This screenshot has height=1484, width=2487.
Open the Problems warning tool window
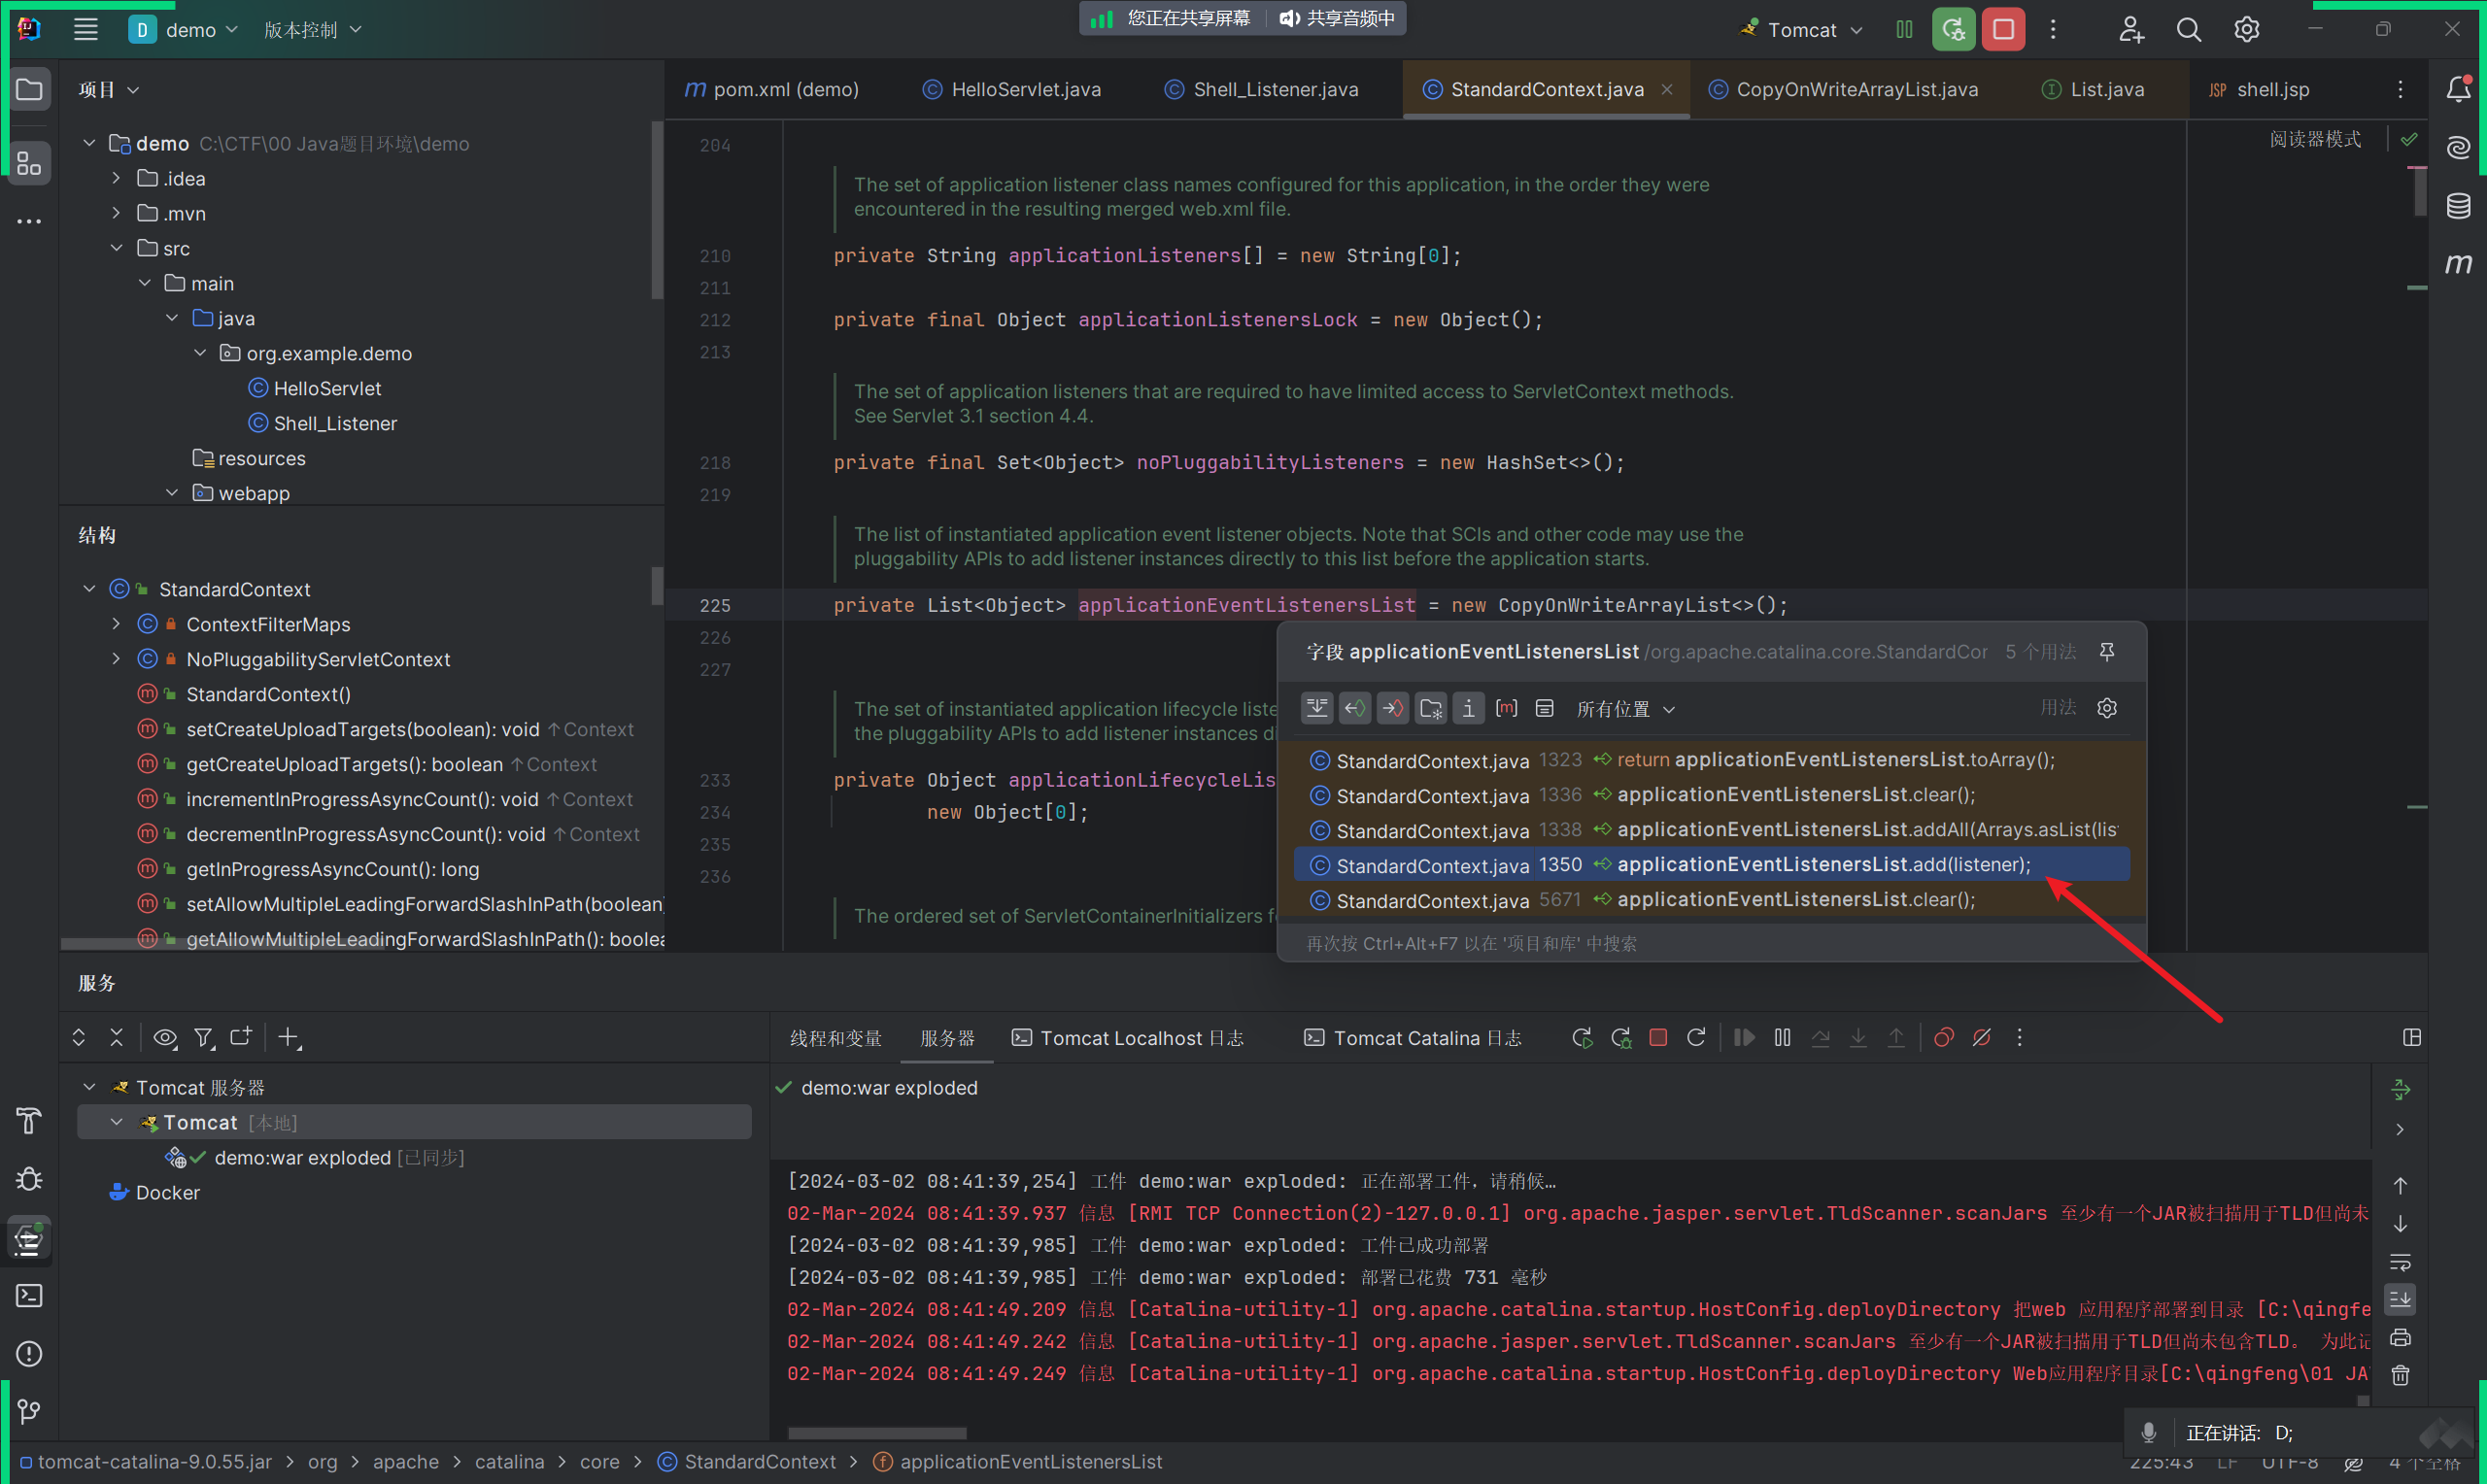click(29, 1354)
